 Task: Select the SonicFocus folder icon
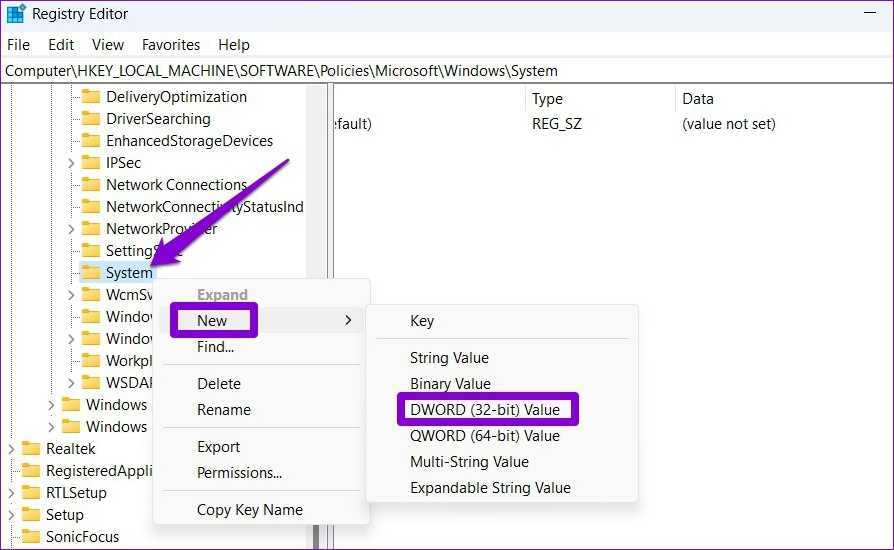pyautogui.click(x=31, y=537)
